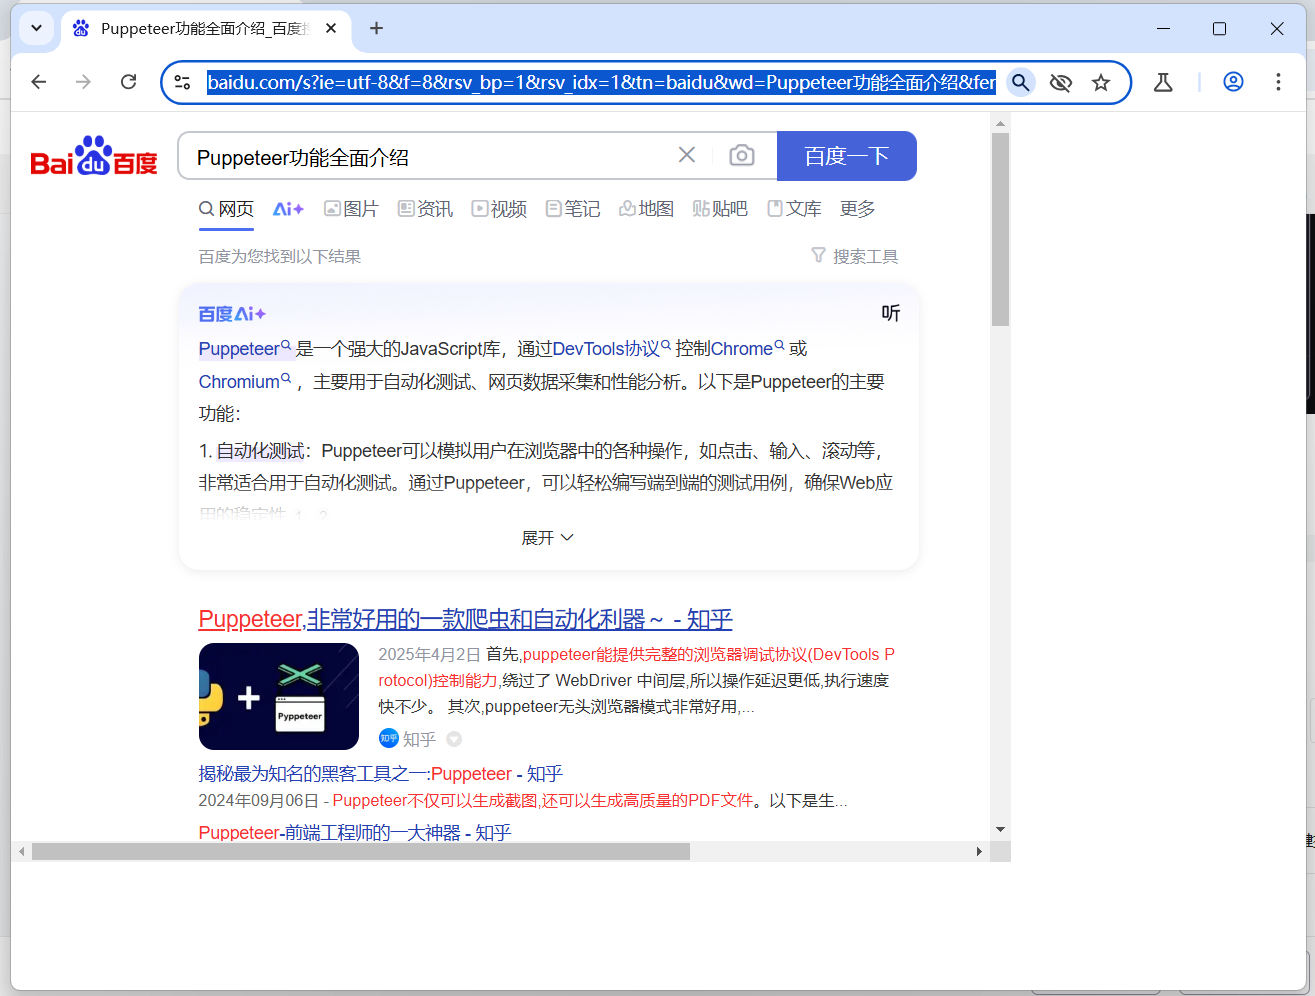The width and height of the screenshot is (1315, 996).
Task: Switch to the 图片 tab
Action: [351, 209]
